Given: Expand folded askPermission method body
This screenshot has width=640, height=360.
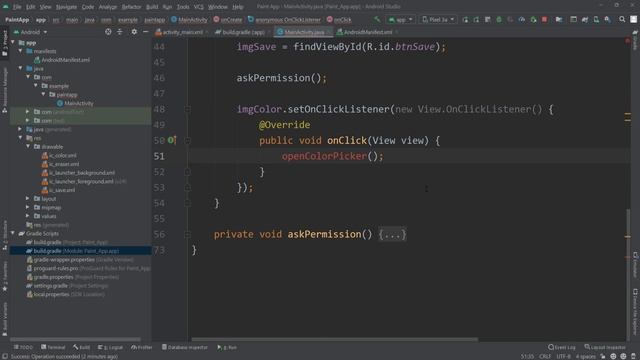Looking at the screenshot, I should [392, 234].
